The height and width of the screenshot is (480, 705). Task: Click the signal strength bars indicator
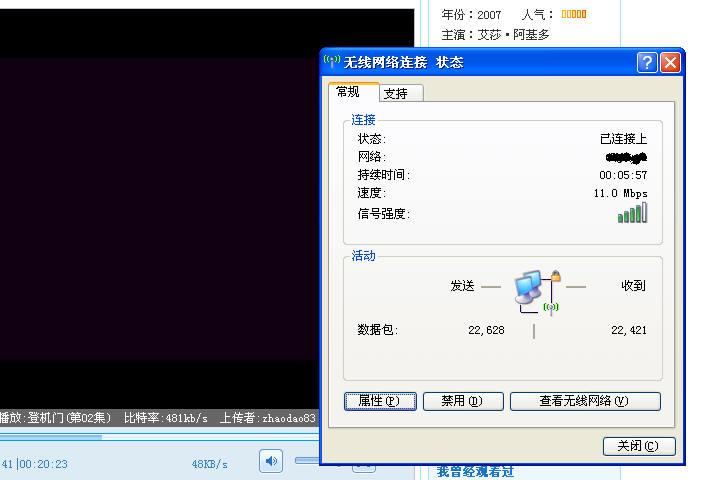(632, 213)
